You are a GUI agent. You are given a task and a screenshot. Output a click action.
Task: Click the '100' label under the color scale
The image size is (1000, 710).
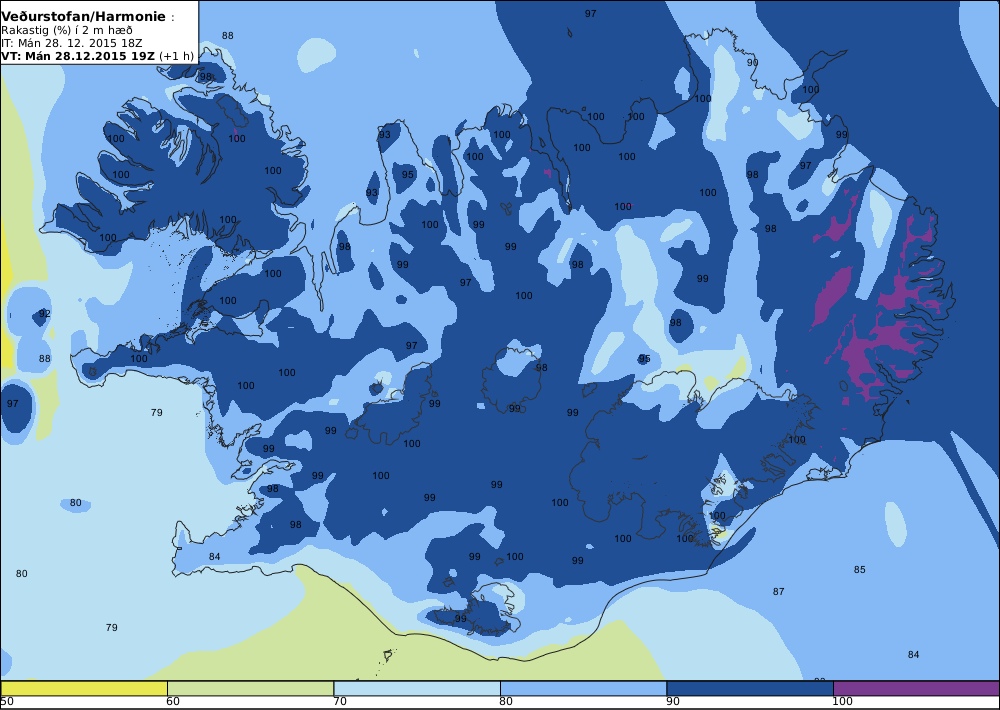pyautogui.click(x=842, y=702)
